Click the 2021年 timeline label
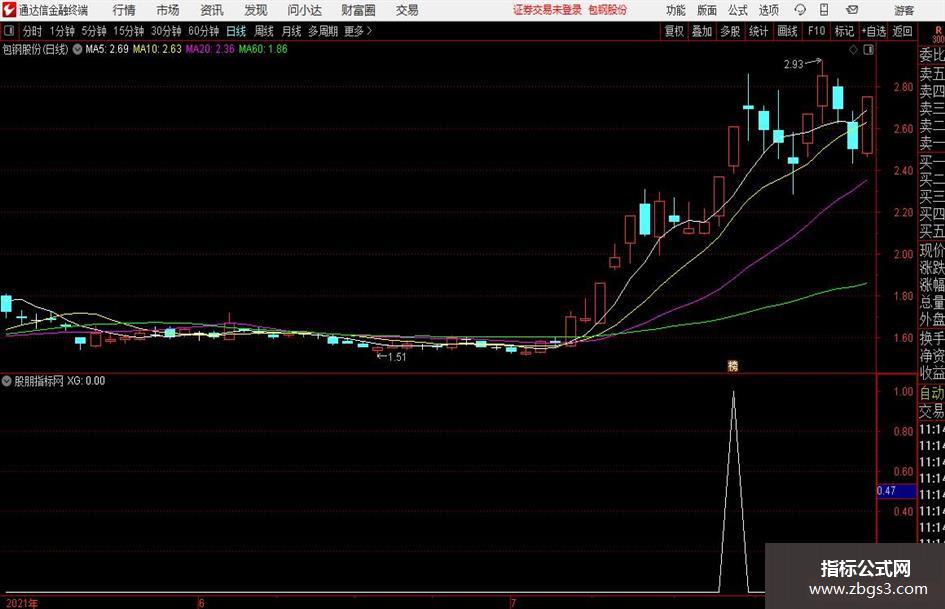Screen dimensions: 945x609 (x=22, y=603)
